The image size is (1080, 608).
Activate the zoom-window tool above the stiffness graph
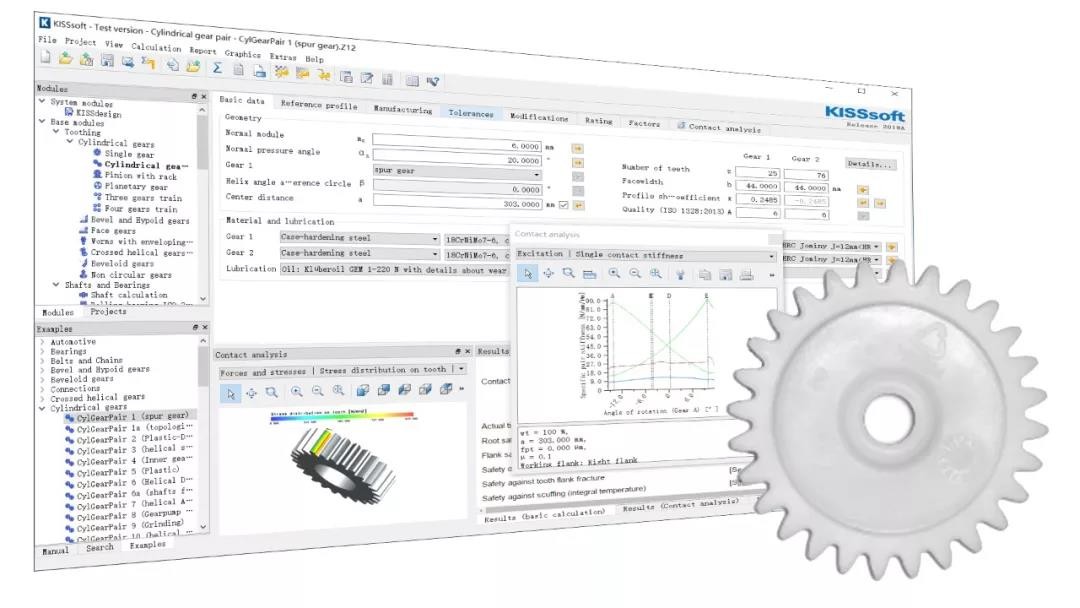tap(568, 273)
